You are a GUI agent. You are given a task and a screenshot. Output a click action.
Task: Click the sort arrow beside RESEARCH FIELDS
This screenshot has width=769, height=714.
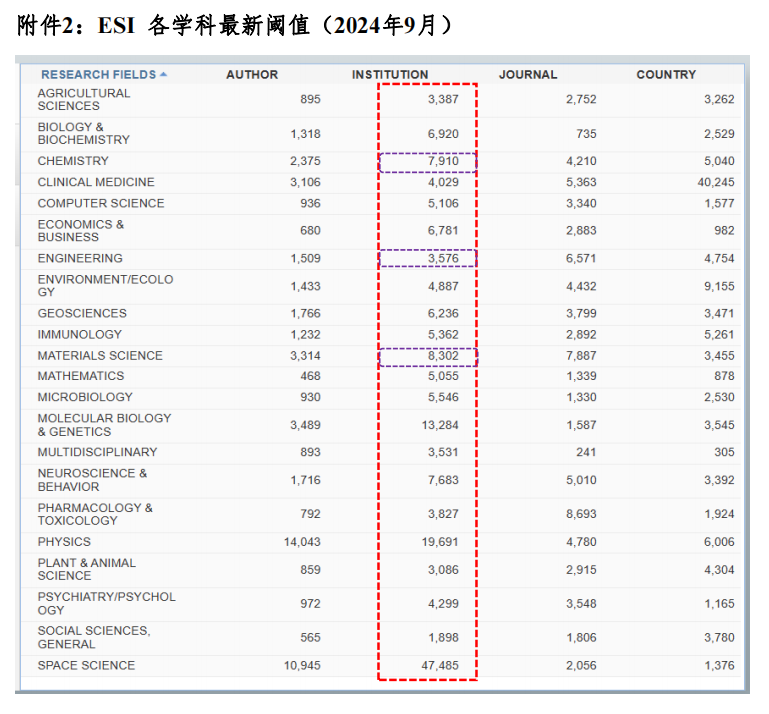coord(164,75)
